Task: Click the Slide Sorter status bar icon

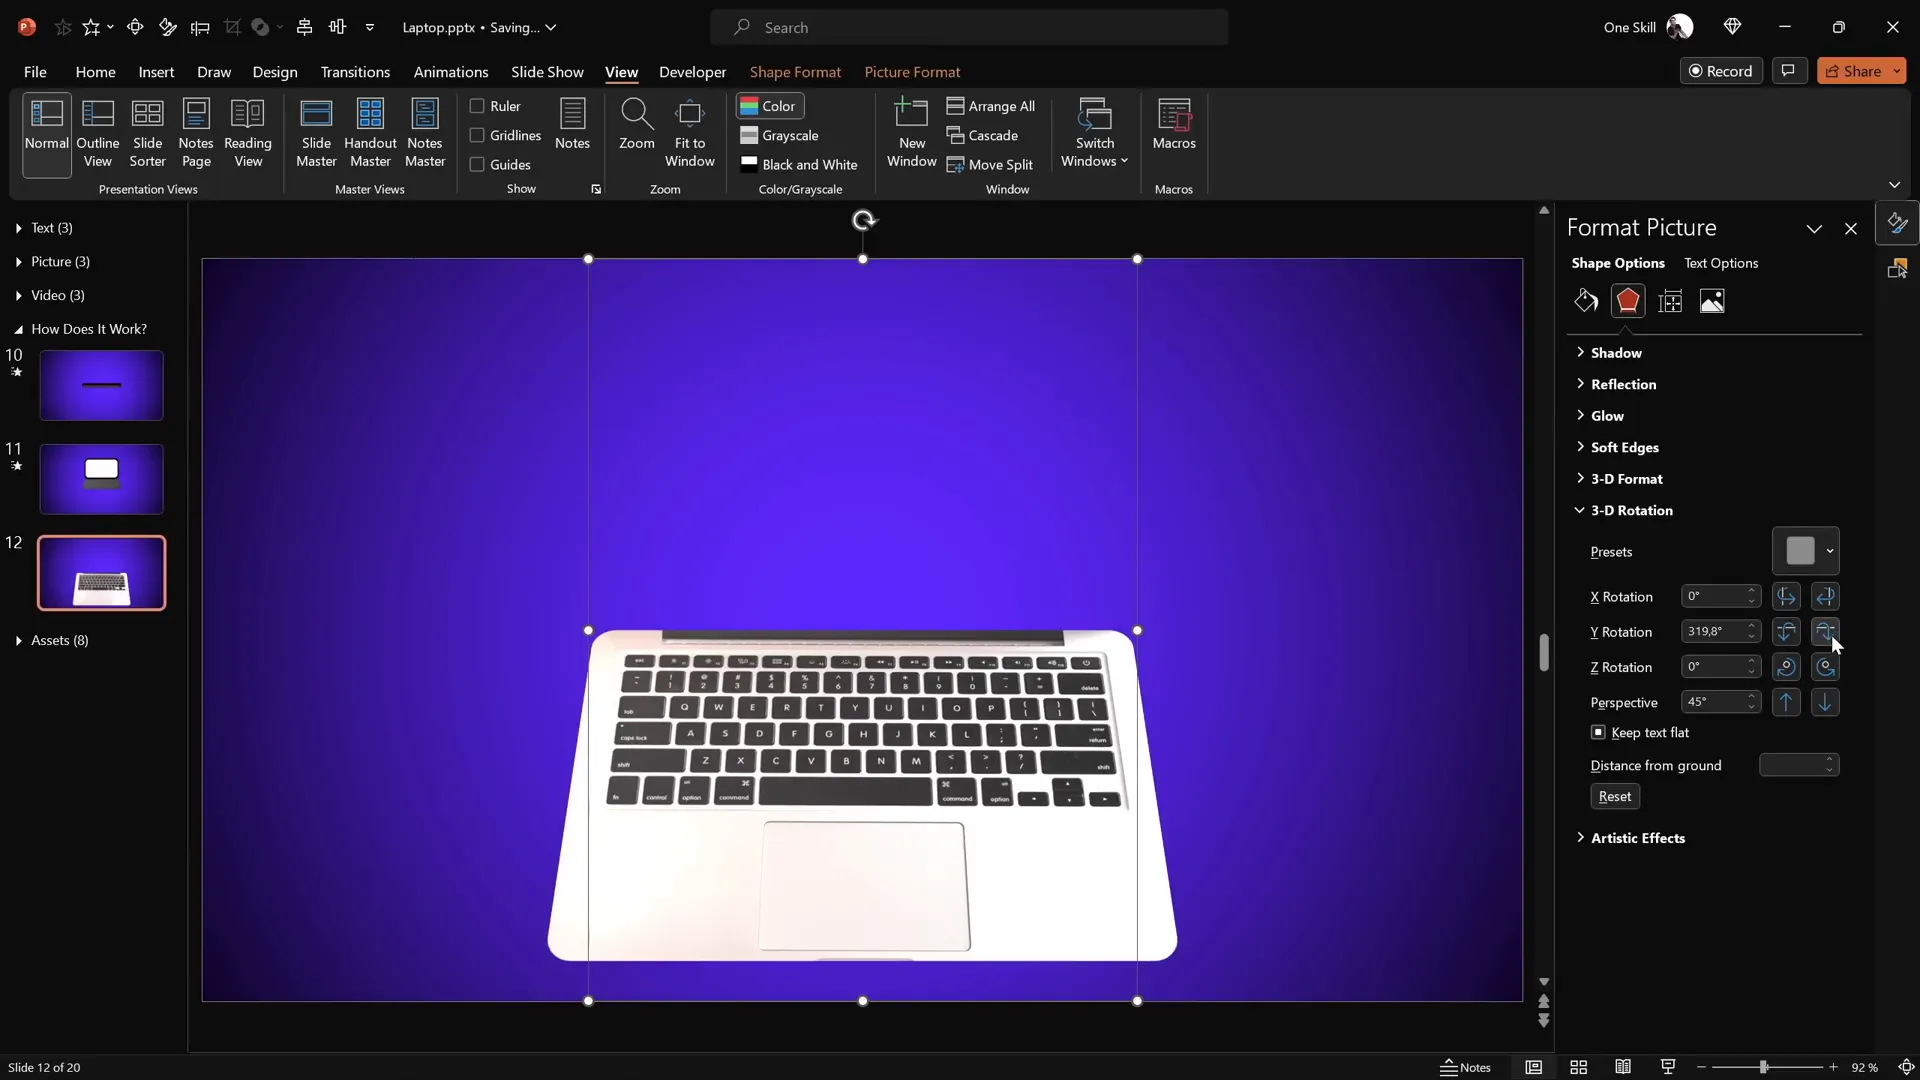Action: 1578,1067
